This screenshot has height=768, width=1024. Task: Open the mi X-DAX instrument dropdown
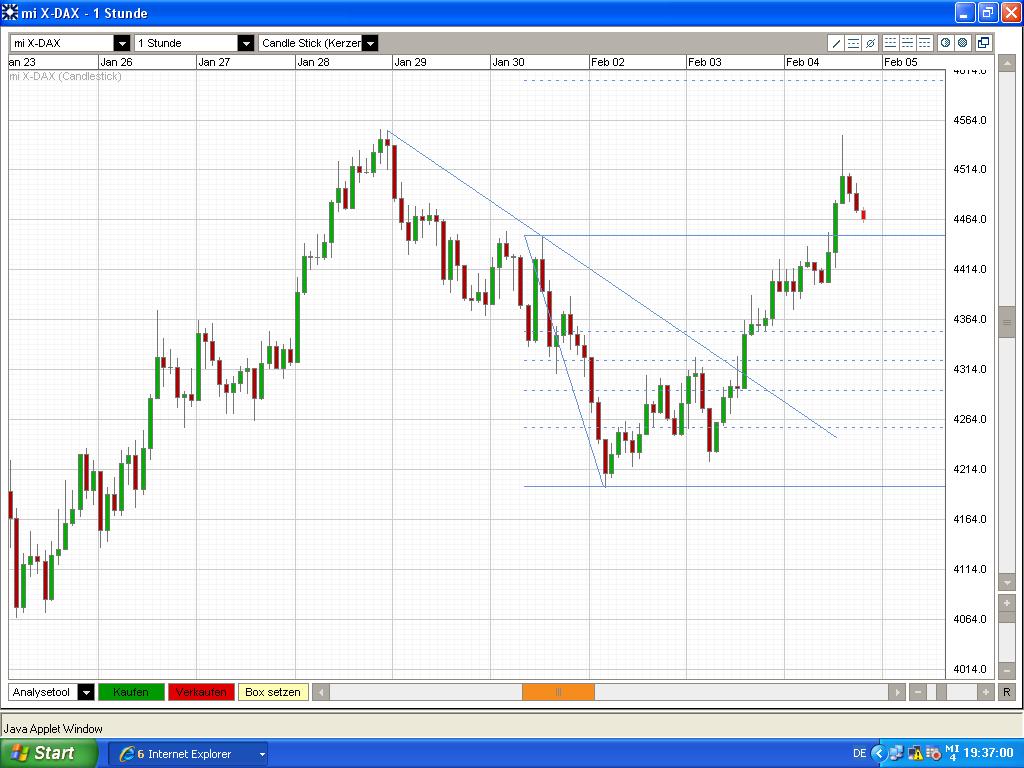pyautogui.click(x=121, y=43)
